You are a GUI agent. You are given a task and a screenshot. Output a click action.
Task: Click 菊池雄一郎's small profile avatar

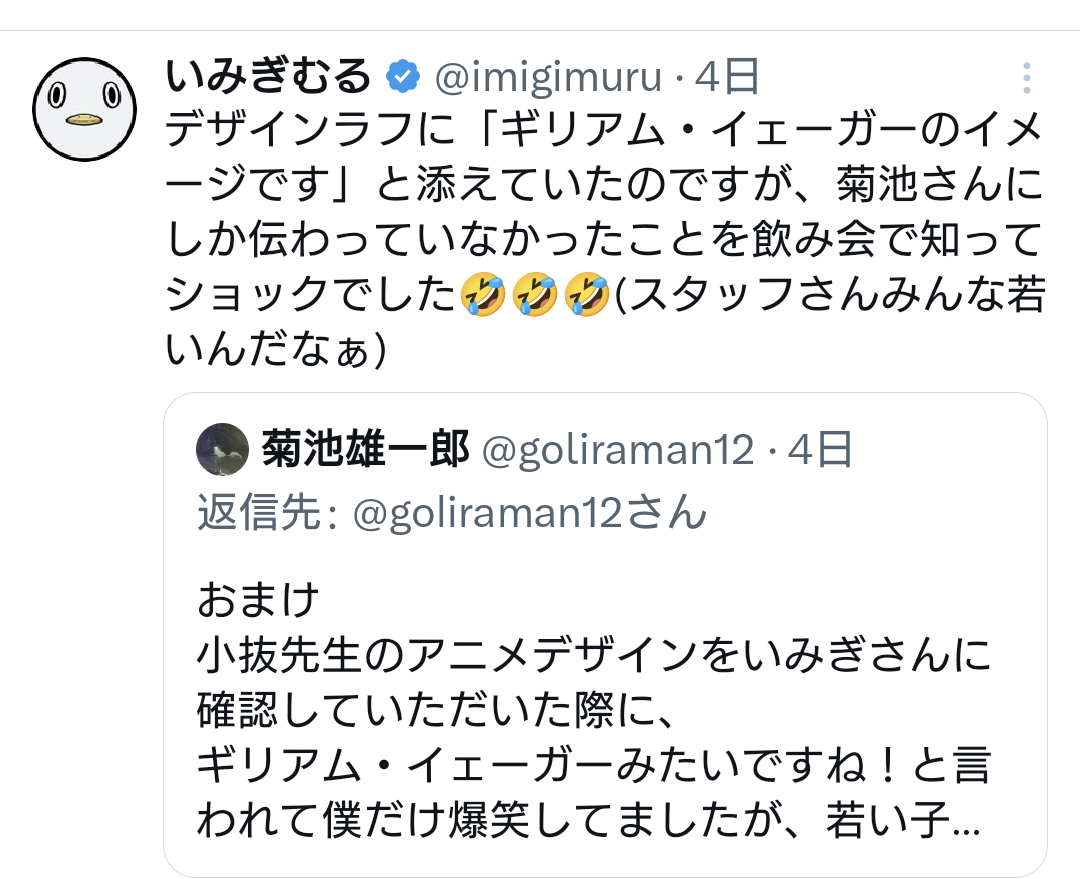pyautogui.click(x=222, y=449)
